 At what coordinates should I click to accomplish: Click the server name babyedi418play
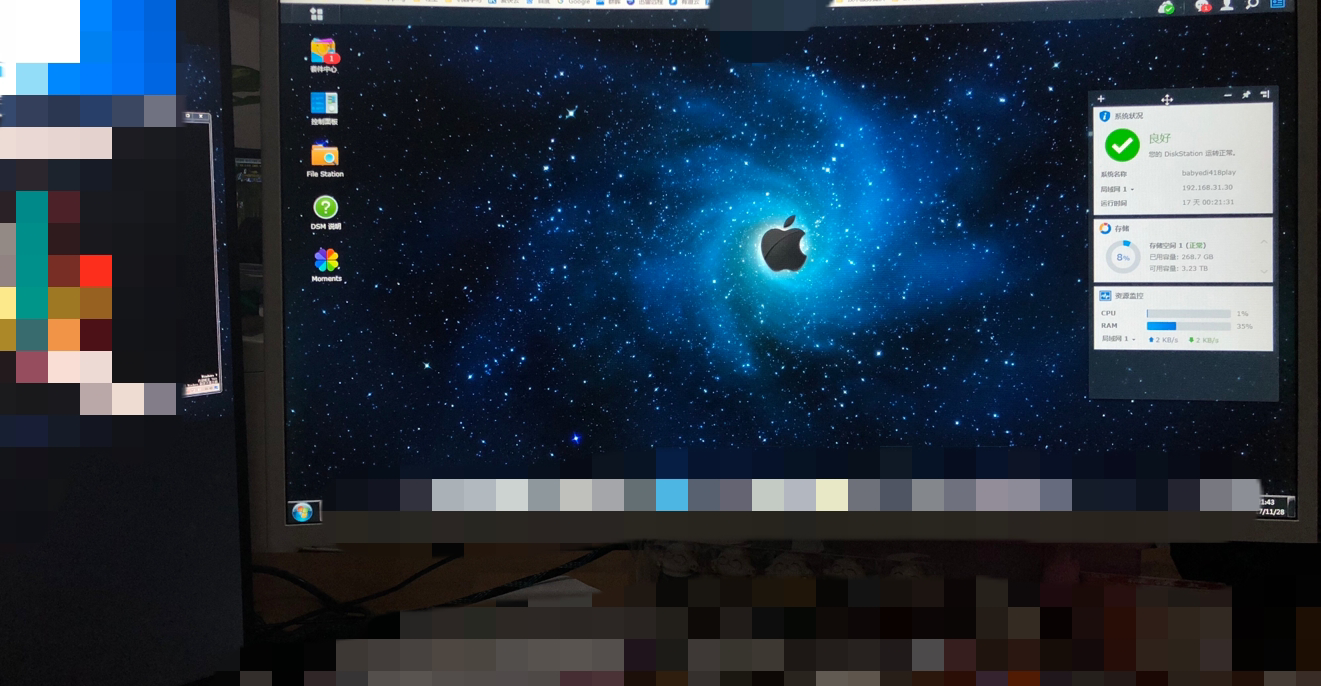(x=1208, y=173)
